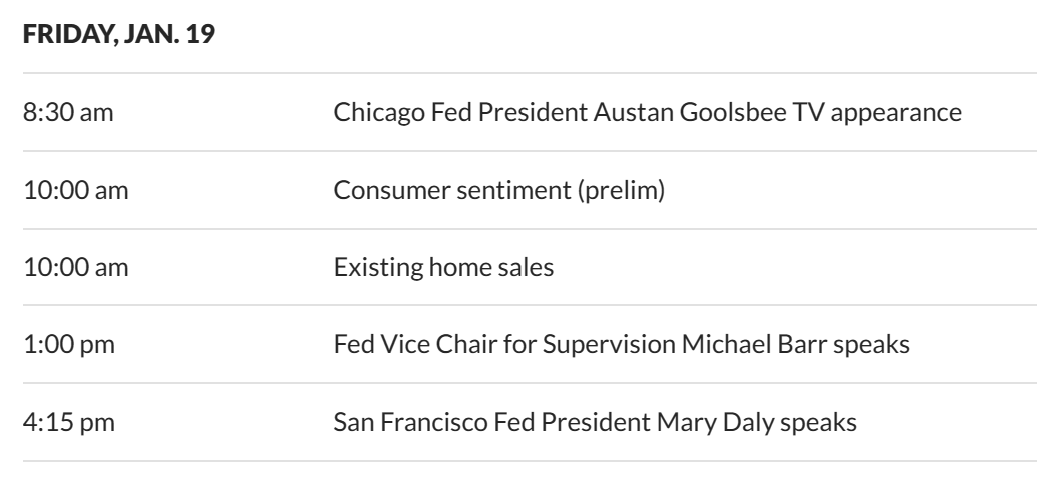Viewport: 1038px width, 477px height.
Task: Click 10:00 am beside Consumer sentiment
Action: point(75,190)
